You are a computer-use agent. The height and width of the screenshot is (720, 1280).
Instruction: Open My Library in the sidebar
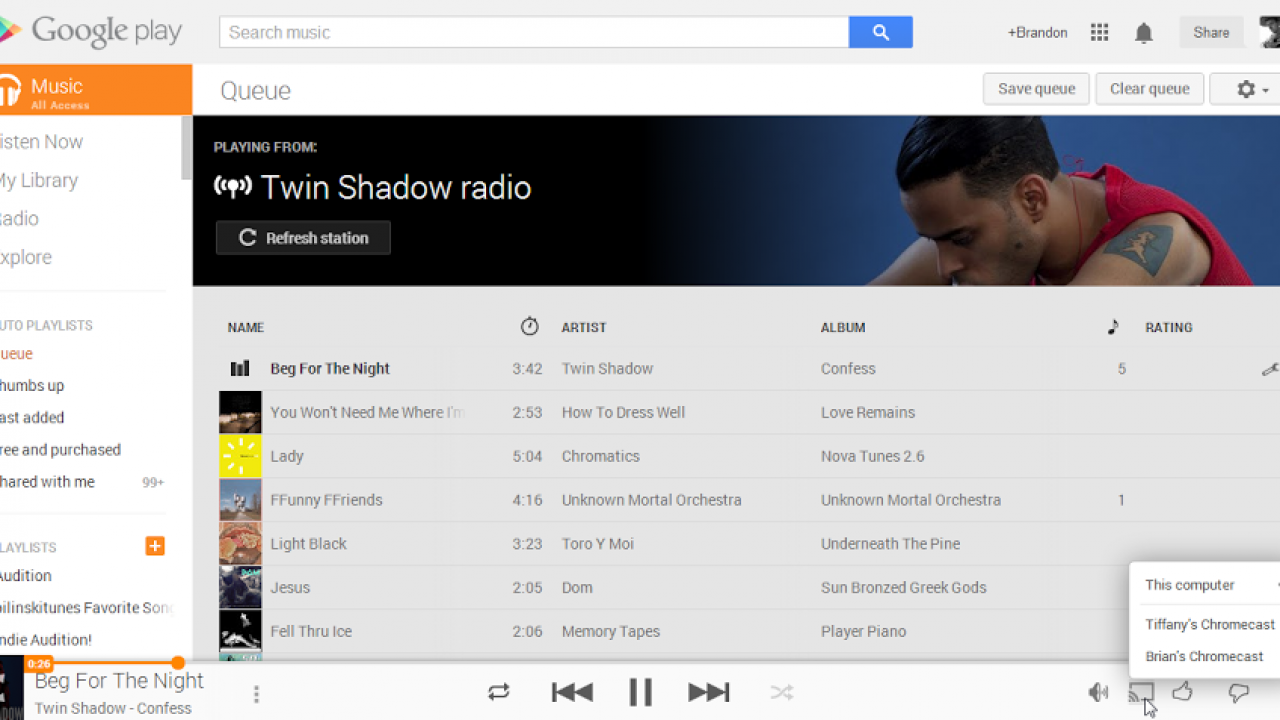pyautogui.click(x=38, y=180)
